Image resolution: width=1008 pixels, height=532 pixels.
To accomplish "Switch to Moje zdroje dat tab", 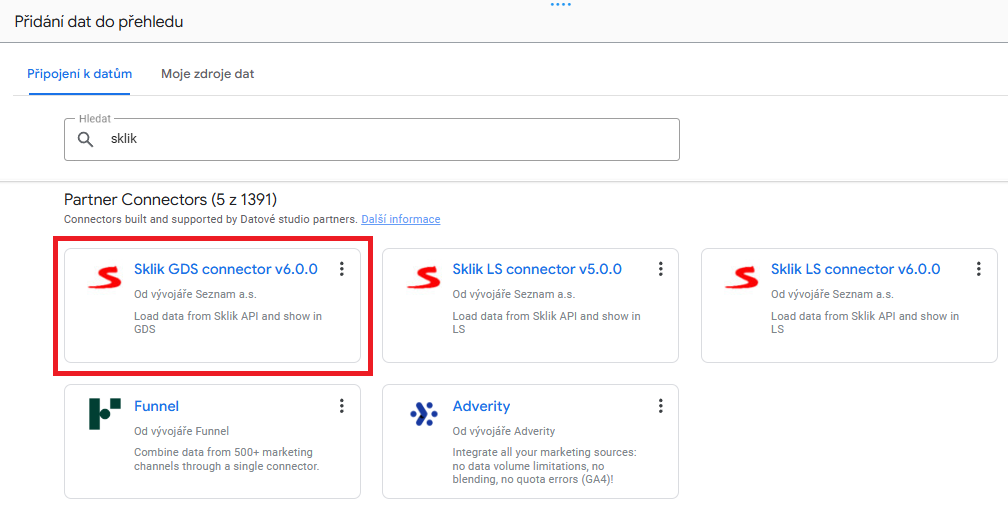I will click(x=208, y=74).
